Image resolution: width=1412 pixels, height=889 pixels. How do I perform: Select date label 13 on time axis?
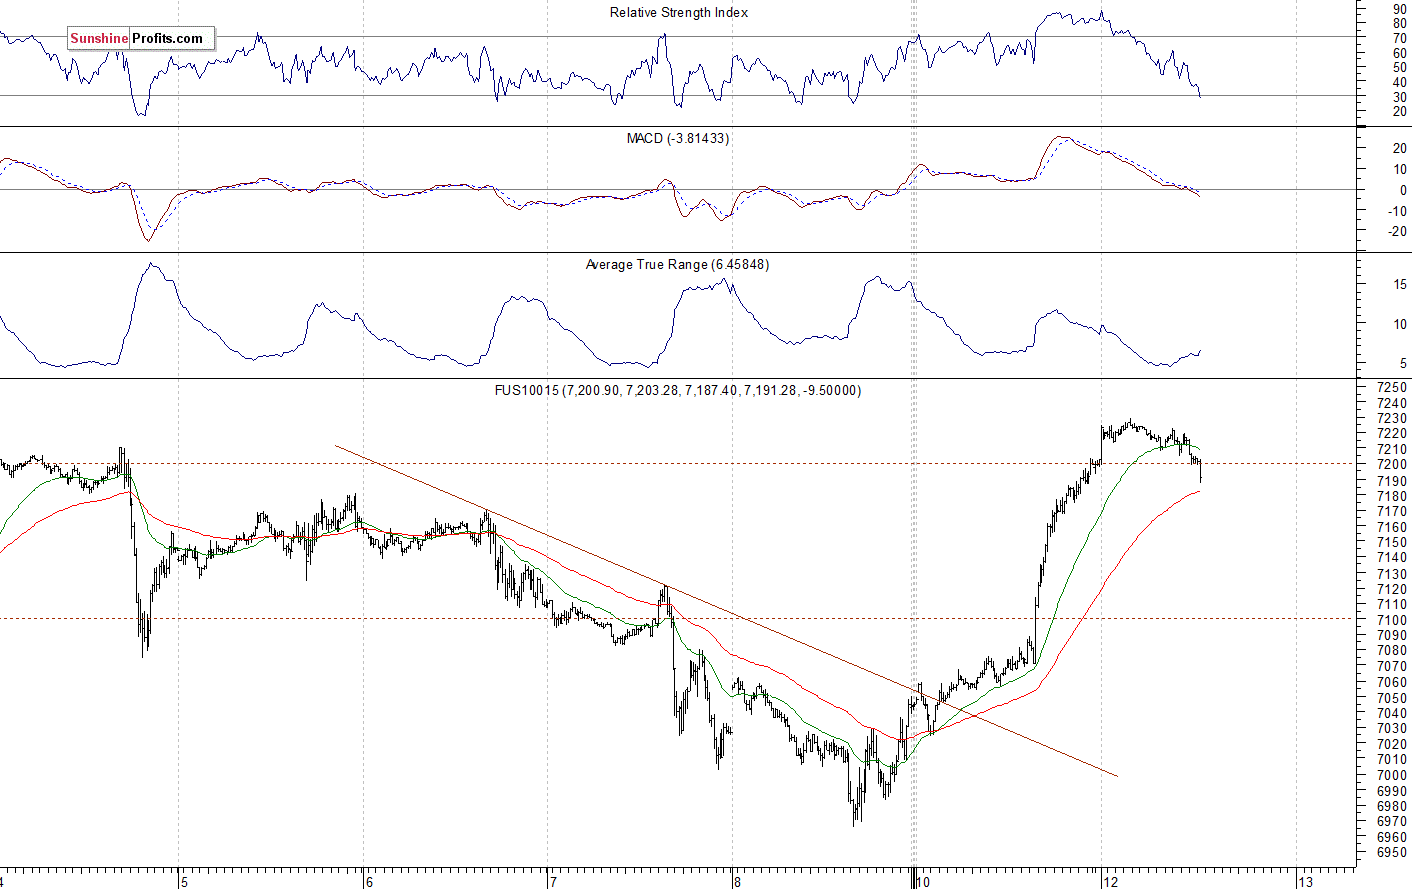click(x=1305, y=882)
